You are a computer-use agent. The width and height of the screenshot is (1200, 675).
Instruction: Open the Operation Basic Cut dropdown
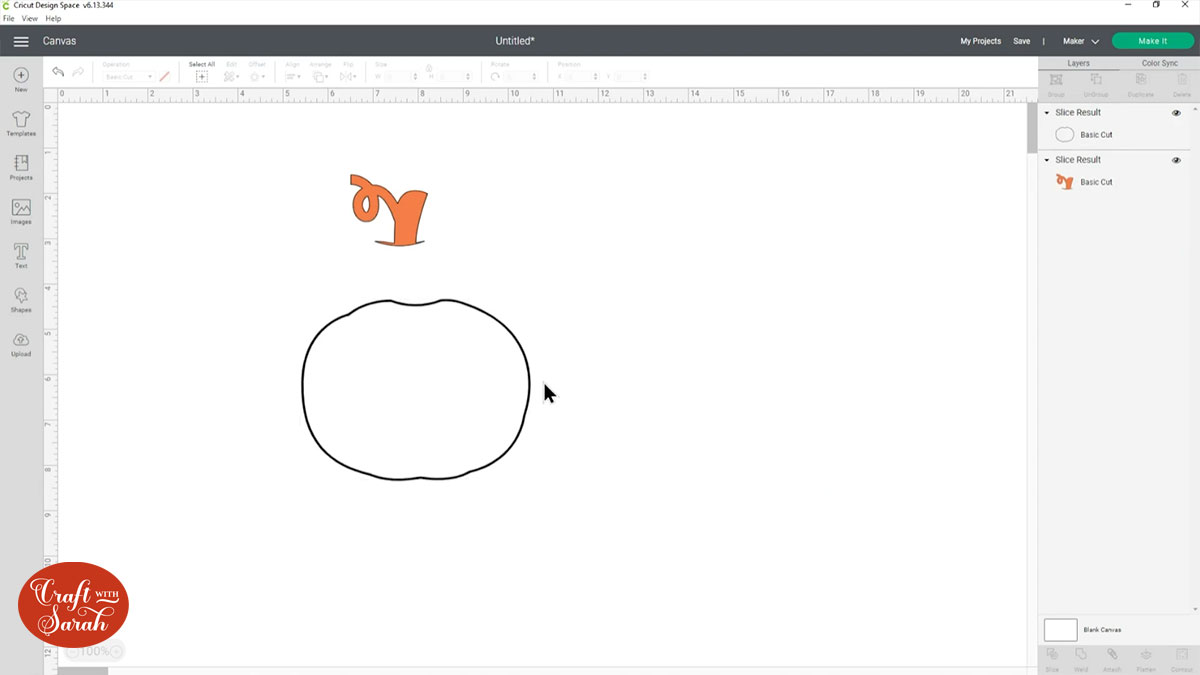pos(128,77)
